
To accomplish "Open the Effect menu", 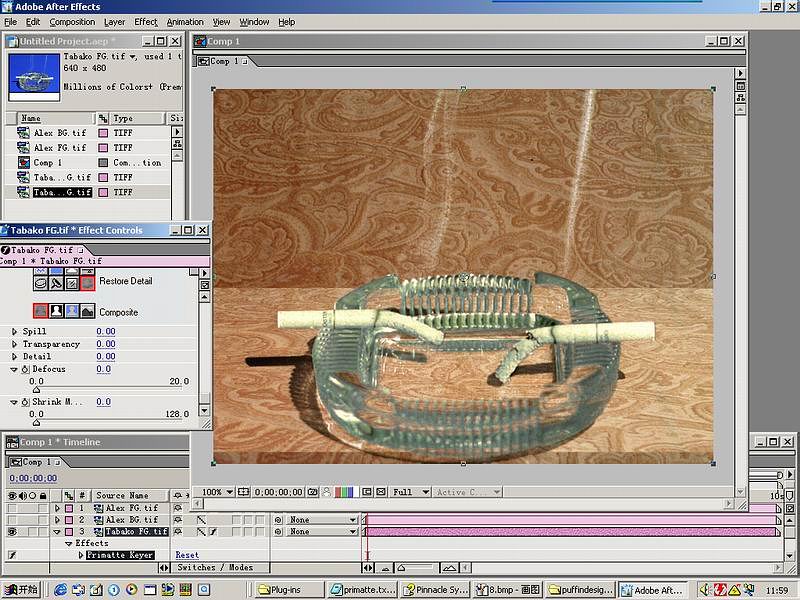I will click(146, 22).
